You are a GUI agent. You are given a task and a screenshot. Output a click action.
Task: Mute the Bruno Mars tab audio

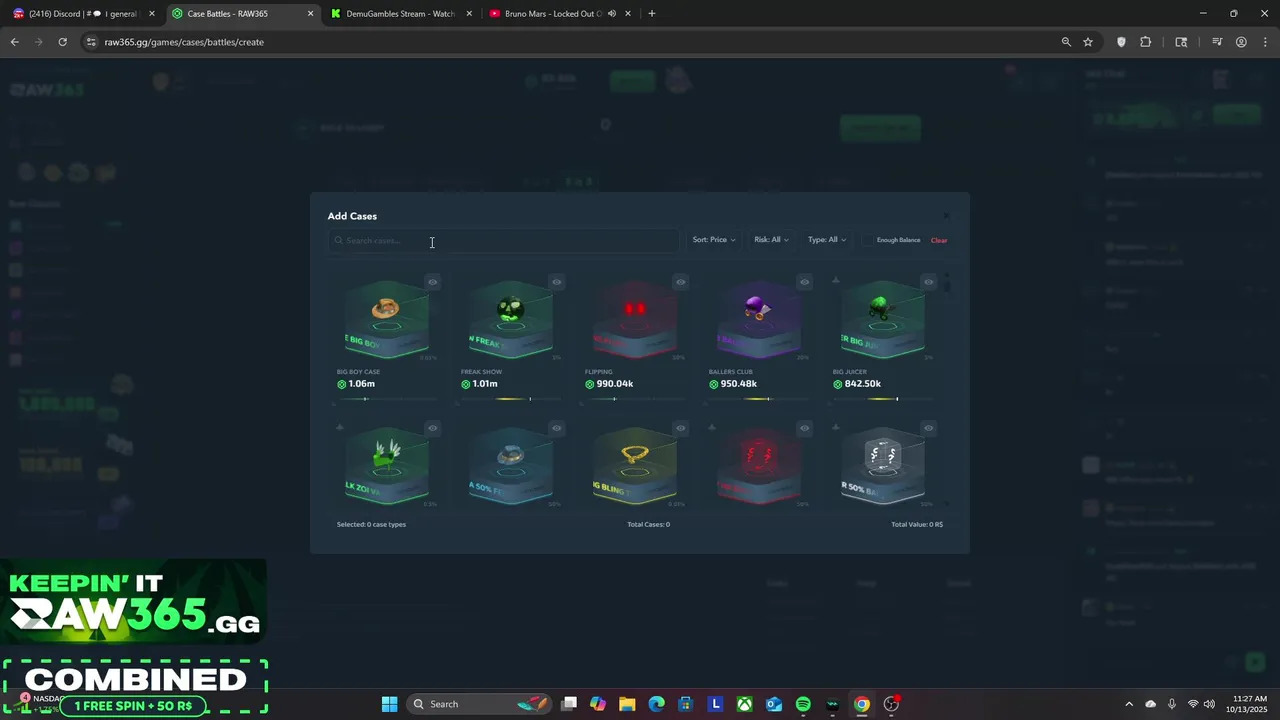coord(611,14)
